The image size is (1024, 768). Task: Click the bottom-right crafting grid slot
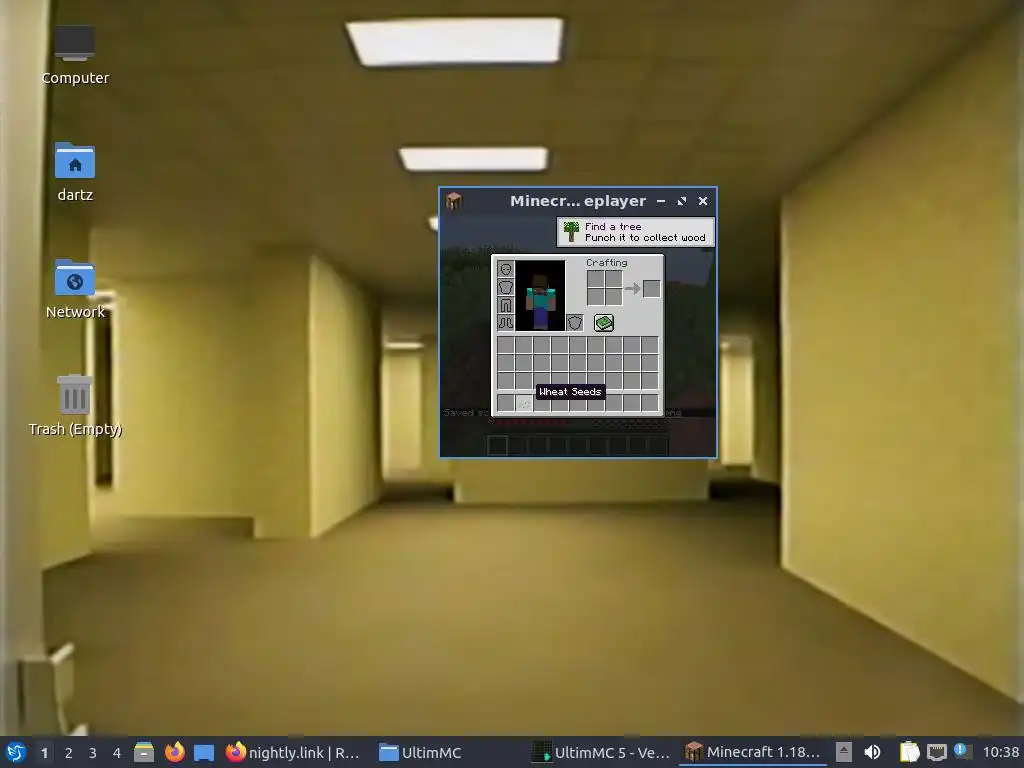[613, 297]
